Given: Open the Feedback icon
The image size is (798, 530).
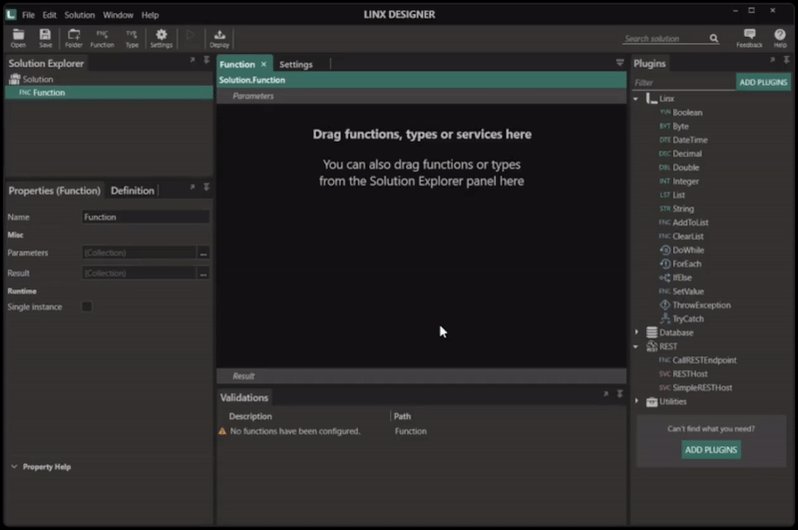Looking at the screenshot, I should tap(749, 38).
